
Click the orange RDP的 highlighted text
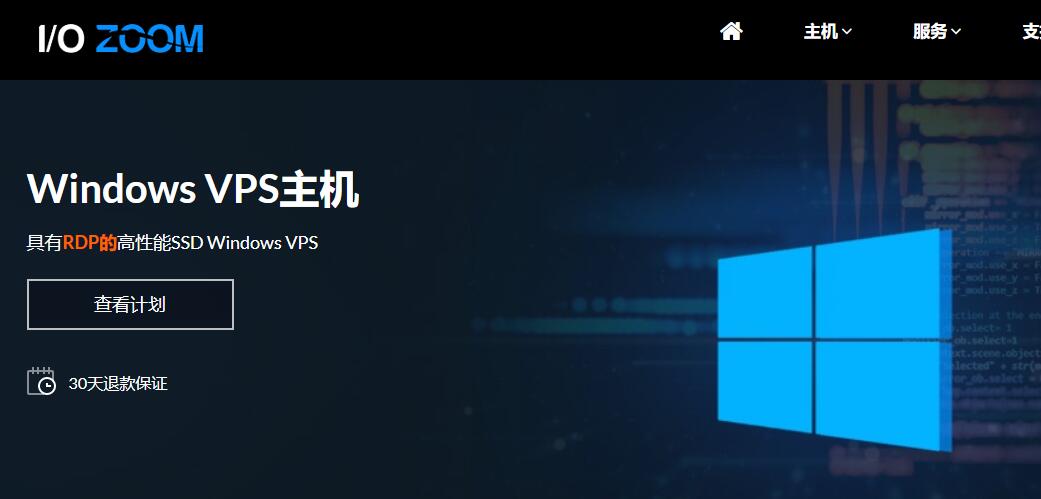90,243
